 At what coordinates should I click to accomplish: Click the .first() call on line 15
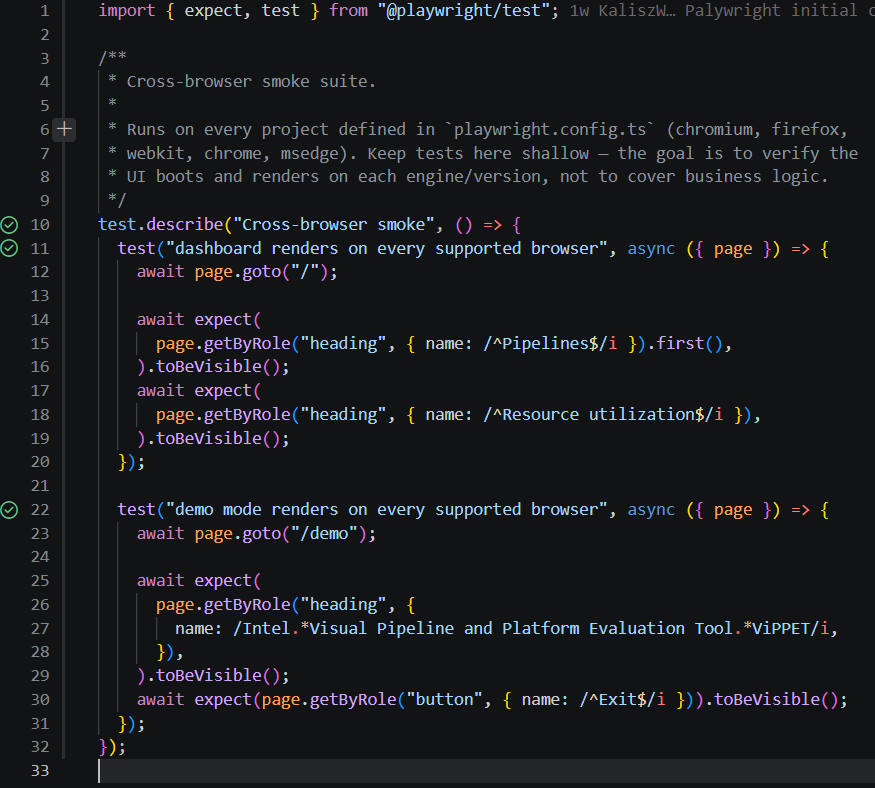click(686, 343)
